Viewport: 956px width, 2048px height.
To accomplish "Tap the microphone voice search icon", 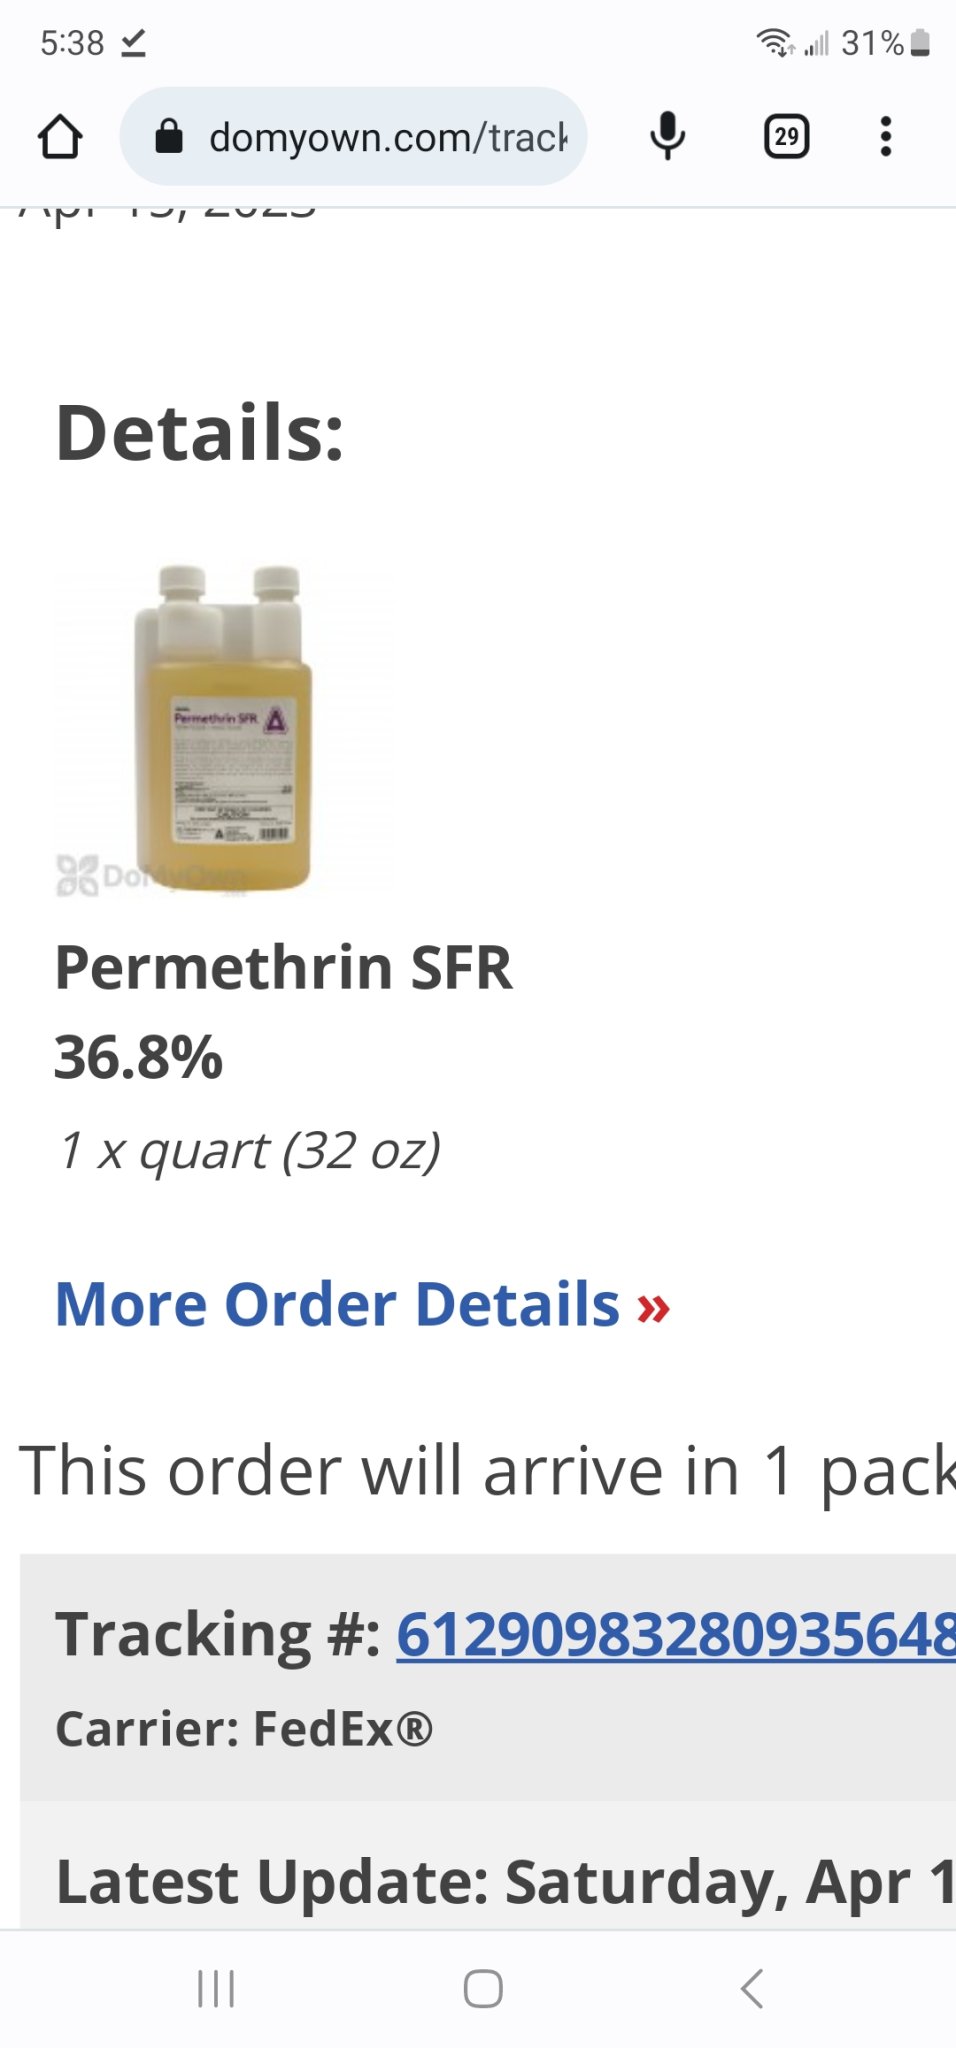I will click(667, 137).
